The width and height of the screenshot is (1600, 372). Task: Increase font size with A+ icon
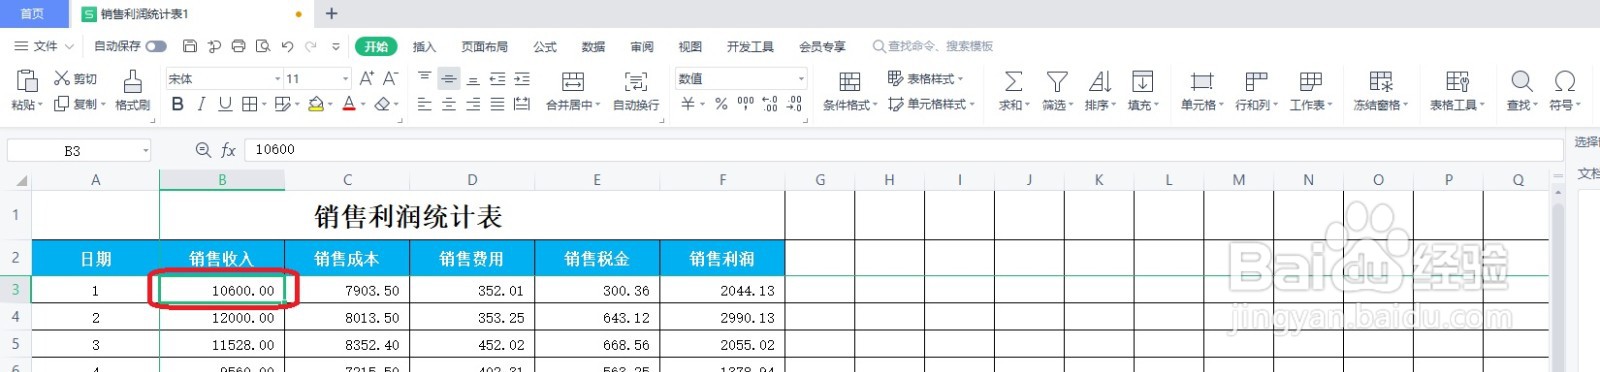(366, 78)
